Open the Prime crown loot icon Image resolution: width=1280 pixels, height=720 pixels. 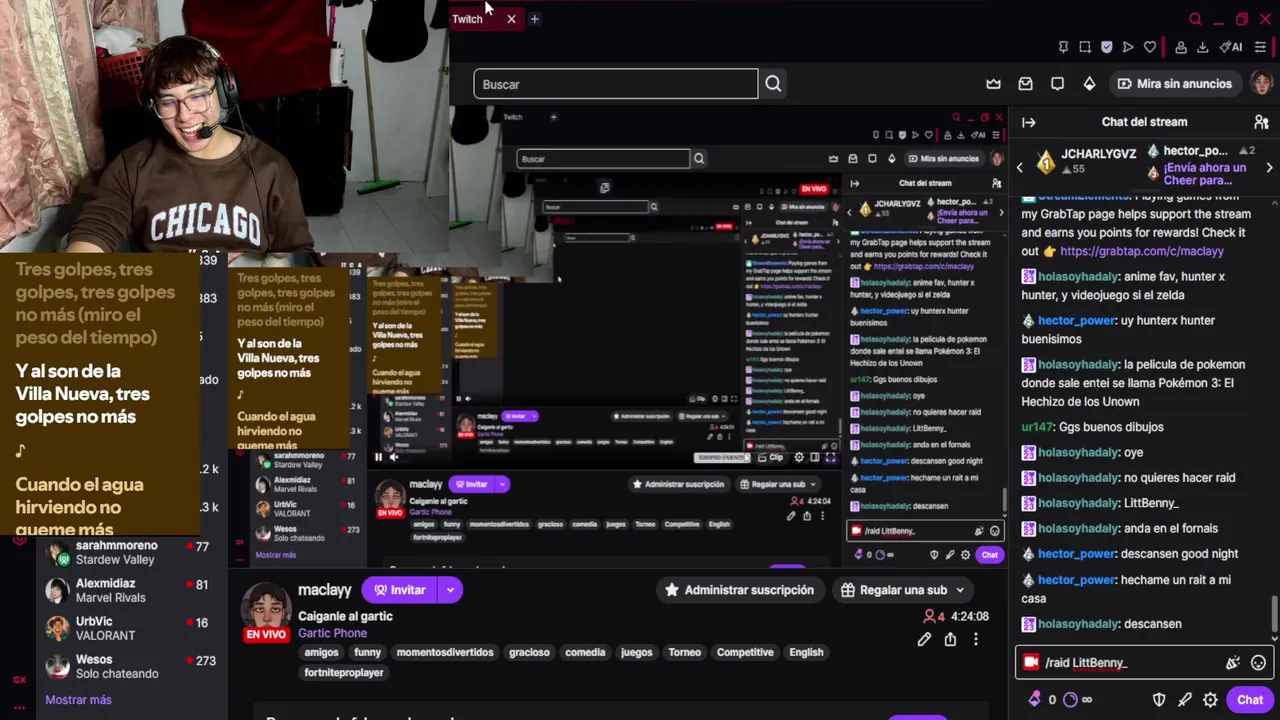point(993,84)
